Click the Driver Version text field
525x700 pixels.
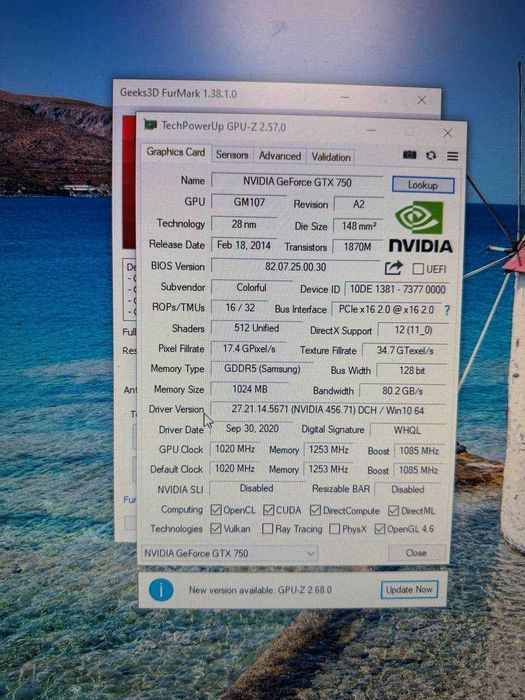click(327, 410)
